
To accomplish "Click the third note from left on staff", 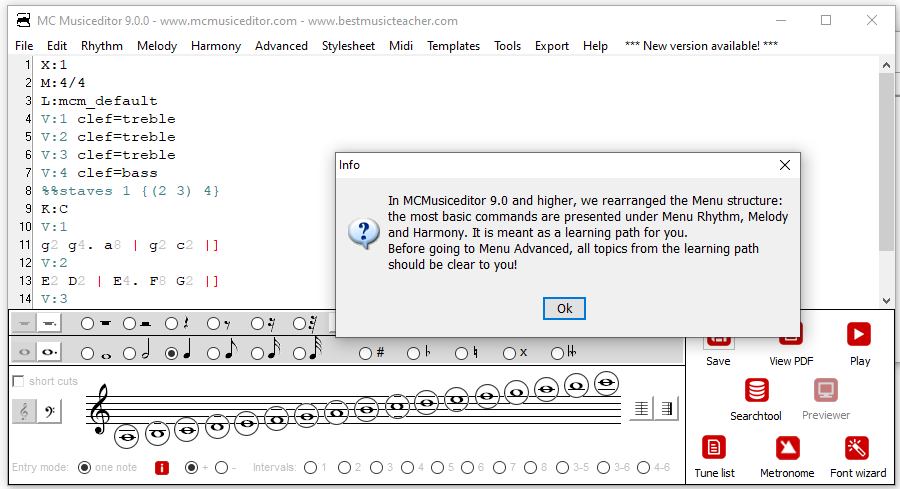I will pos(187,430).
